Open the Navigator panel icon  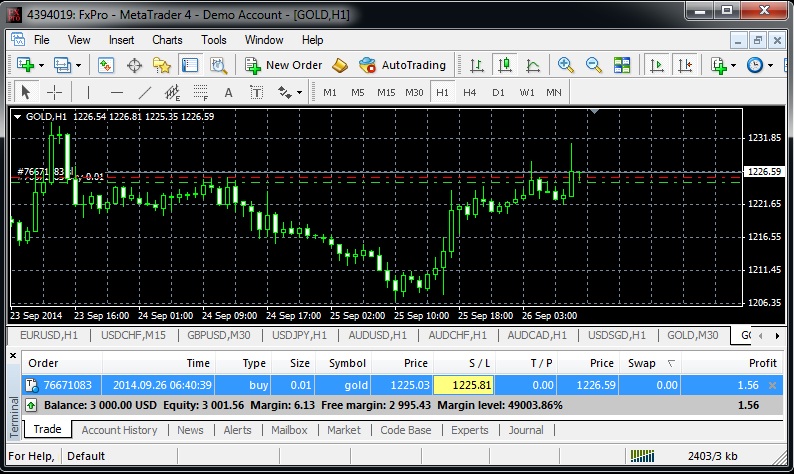pos(162,65)
